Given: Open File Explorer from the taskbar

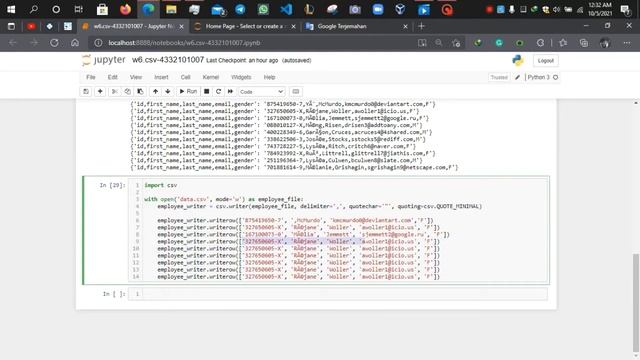Looking at the screenshot, I should tap(171, 9).
